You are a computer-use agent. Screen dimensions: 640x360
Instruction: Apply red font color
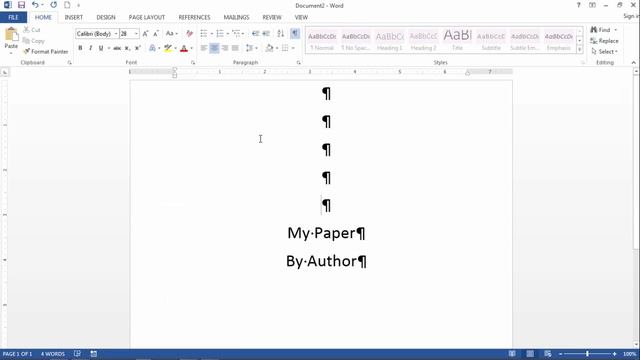[x=184, y=48]
